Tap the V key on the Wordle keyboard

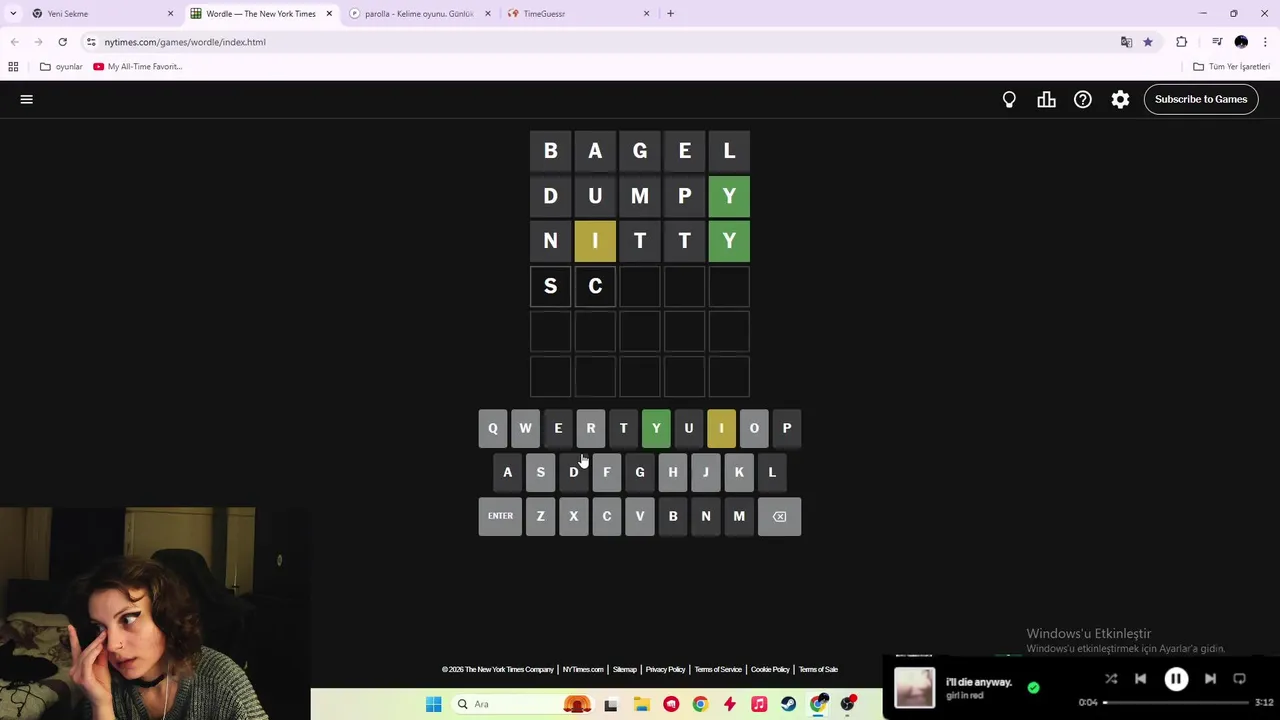click(x=640, y=516)
